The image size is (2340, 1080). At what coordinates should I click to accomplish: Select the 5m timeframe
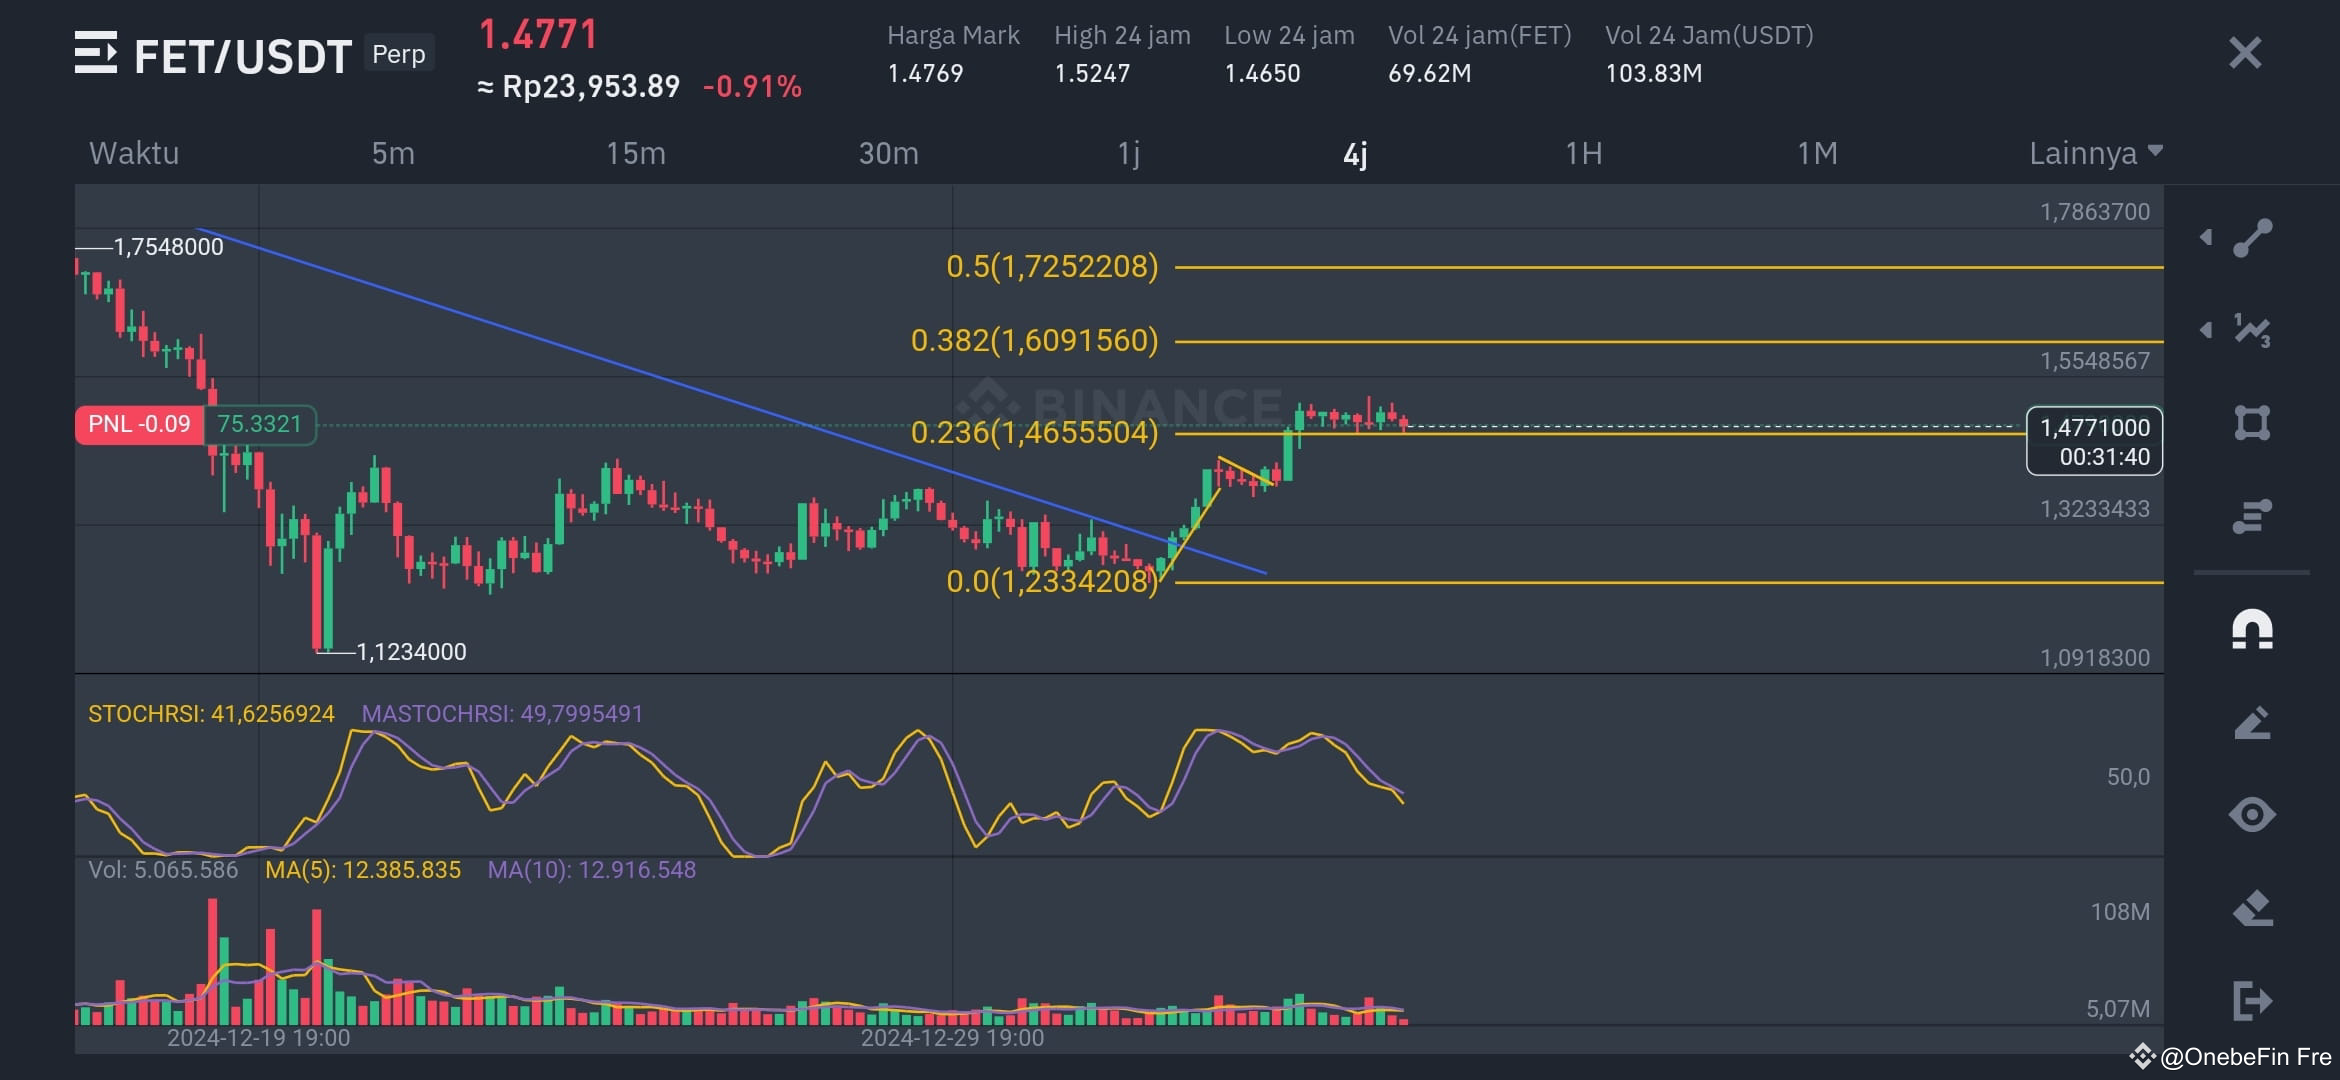(393, 153)
